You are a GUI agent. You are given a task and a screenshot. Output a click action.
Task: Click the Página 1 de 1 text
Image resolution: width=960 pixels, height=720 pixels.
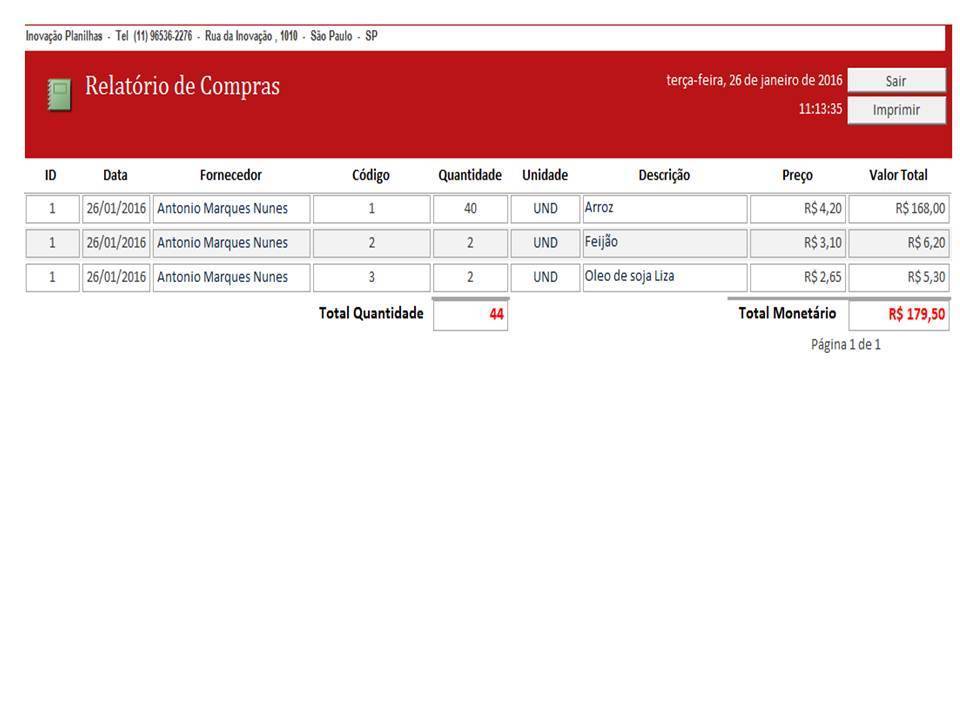click(846, 345)
